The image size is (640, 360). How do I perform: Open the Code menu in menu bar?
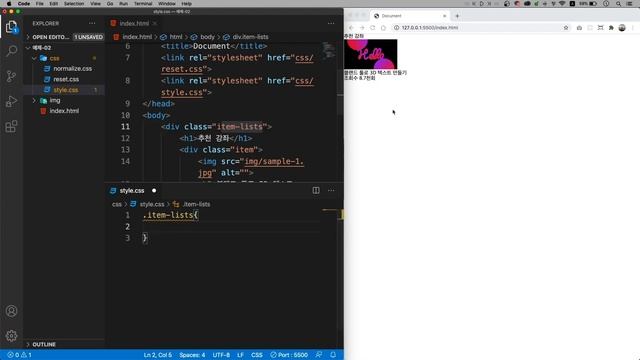tap(24, 3)
